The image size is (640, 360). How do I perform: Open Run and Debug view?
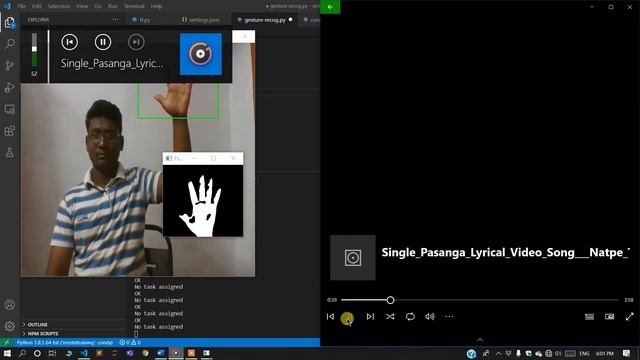point(9,87)
